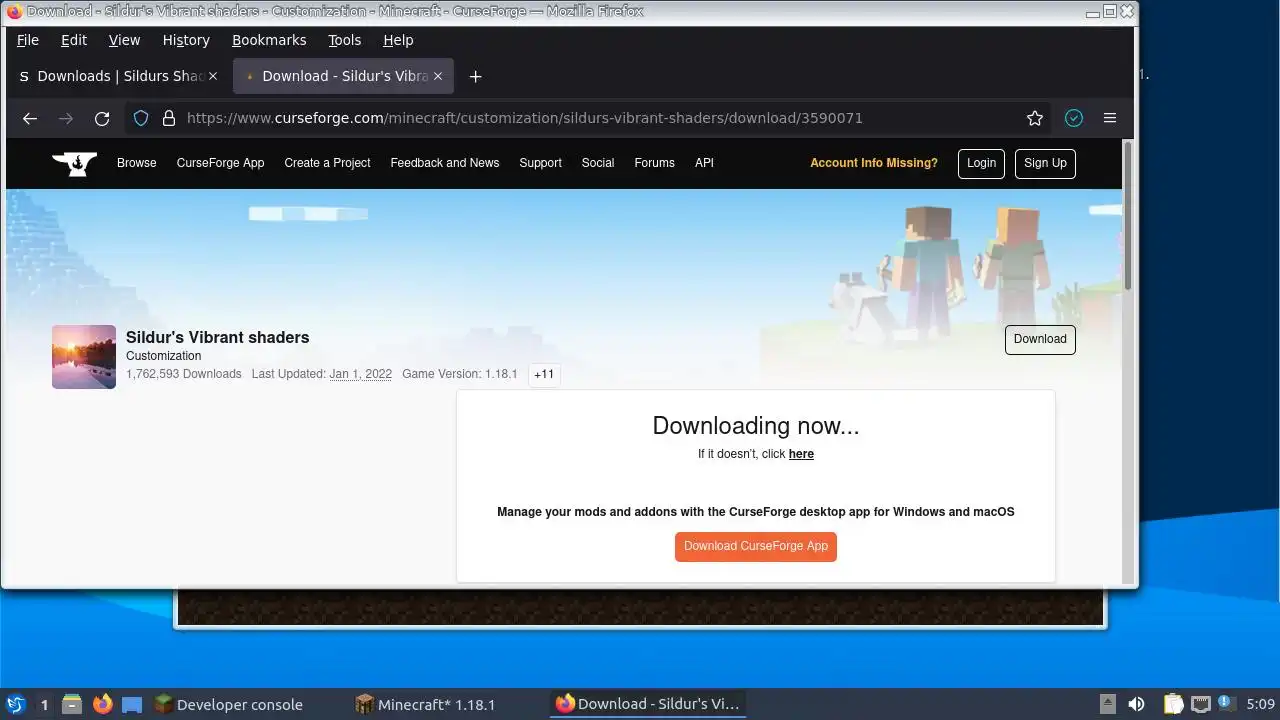Viewport: 1280px width, 720px height.
Task: Open the Firefox hamburger application menu
Action: pyautogui.click(x=1110, y=118)
